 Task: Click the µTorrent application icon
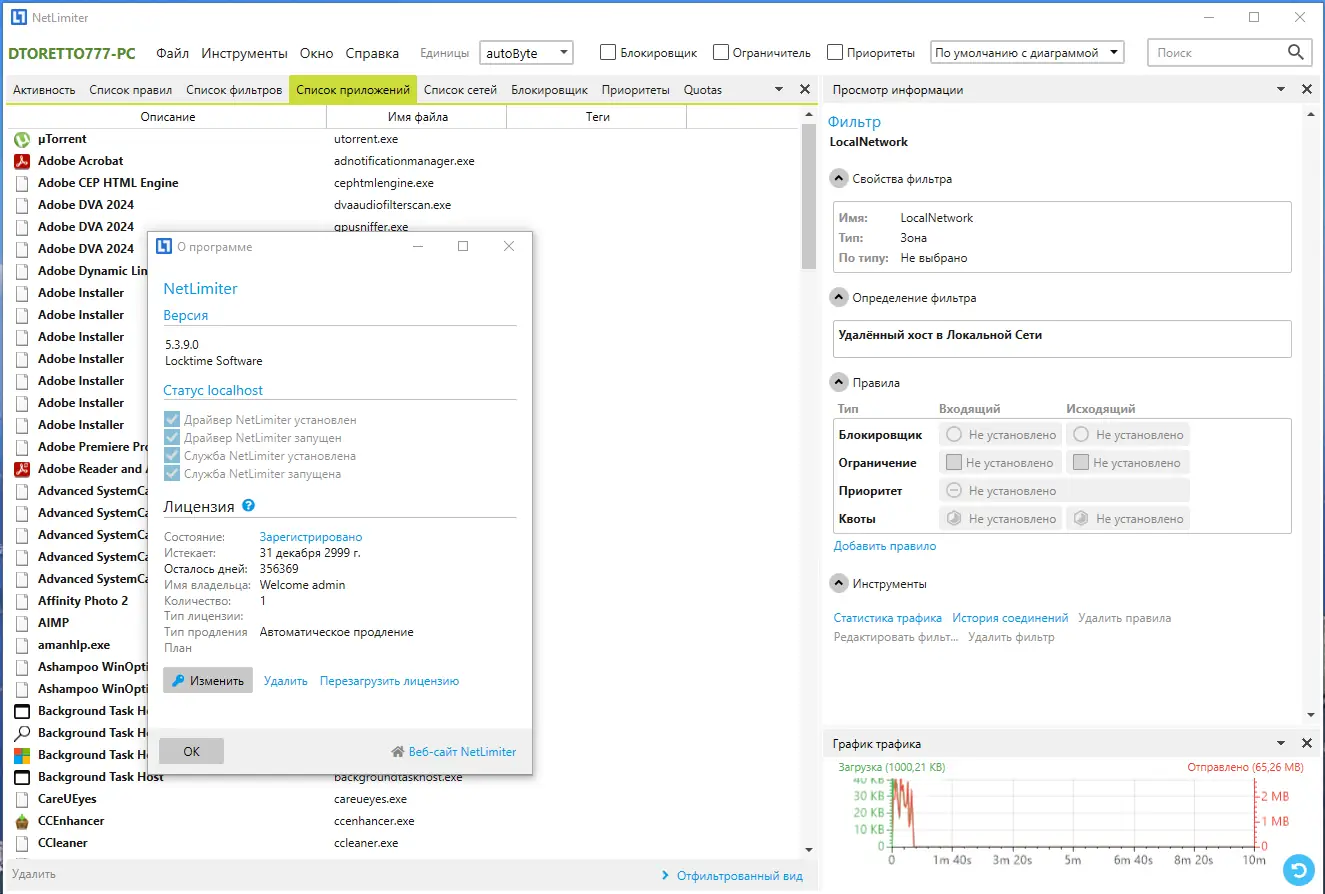click(22, 139)
